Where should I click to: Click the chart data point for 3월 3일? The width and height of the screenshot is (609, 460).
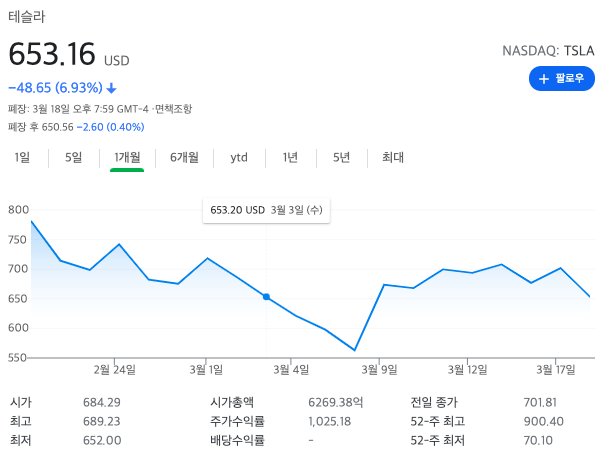(x=266, y=297)
